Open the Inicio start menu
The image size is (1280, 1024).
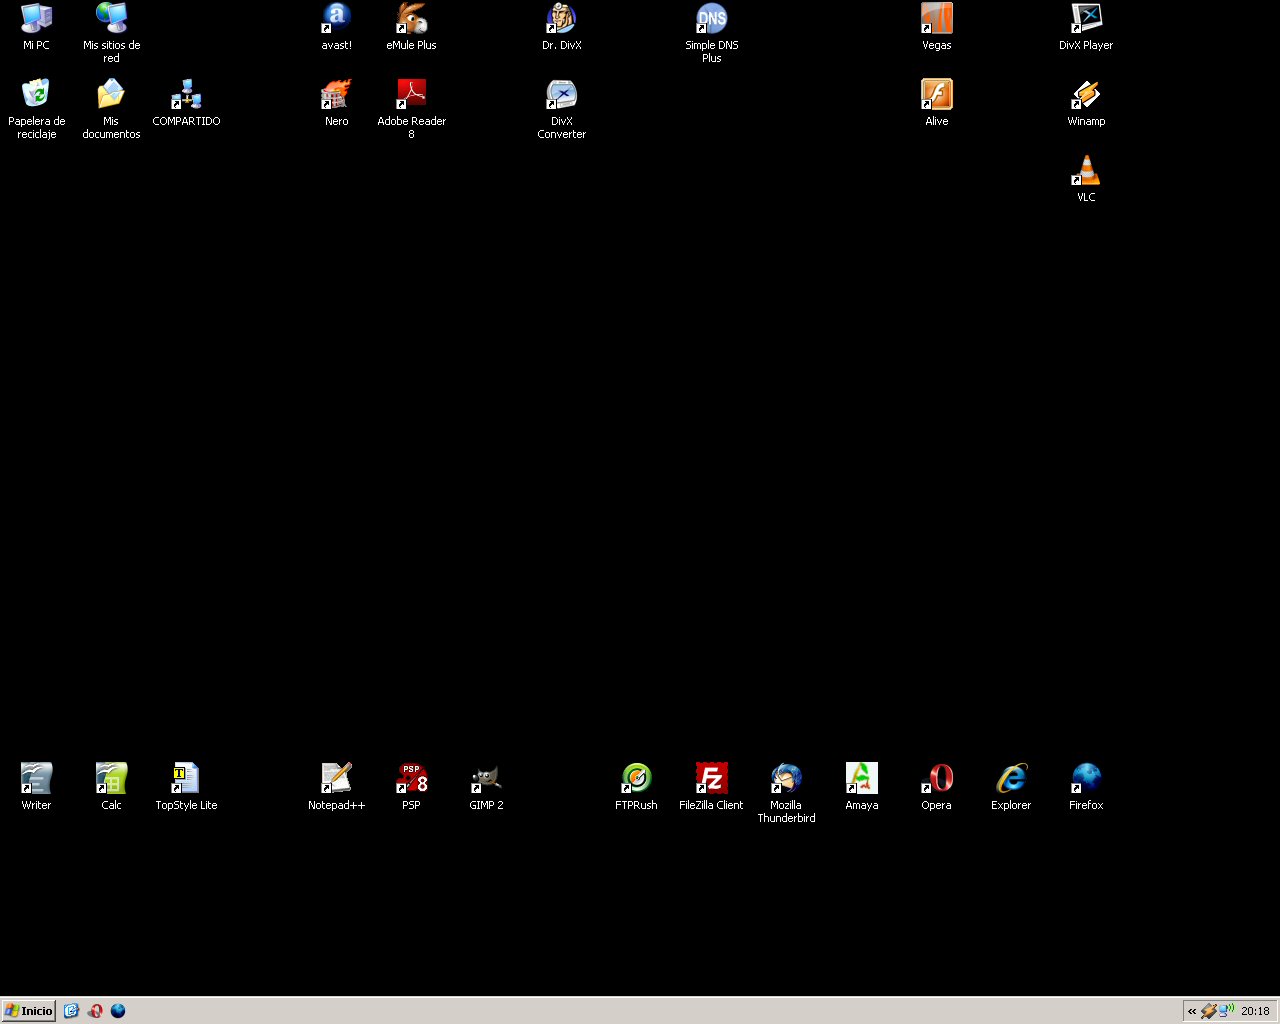pos(28,1011)
